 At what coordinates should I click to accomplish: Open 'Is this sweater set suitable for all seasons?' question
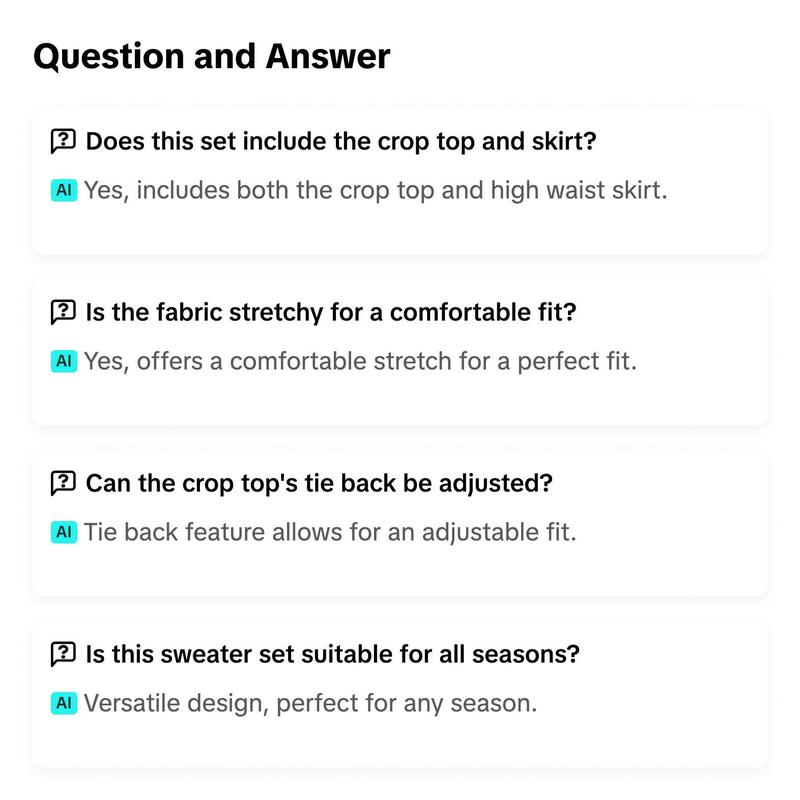pyautogui.click(x=333, y=654)
